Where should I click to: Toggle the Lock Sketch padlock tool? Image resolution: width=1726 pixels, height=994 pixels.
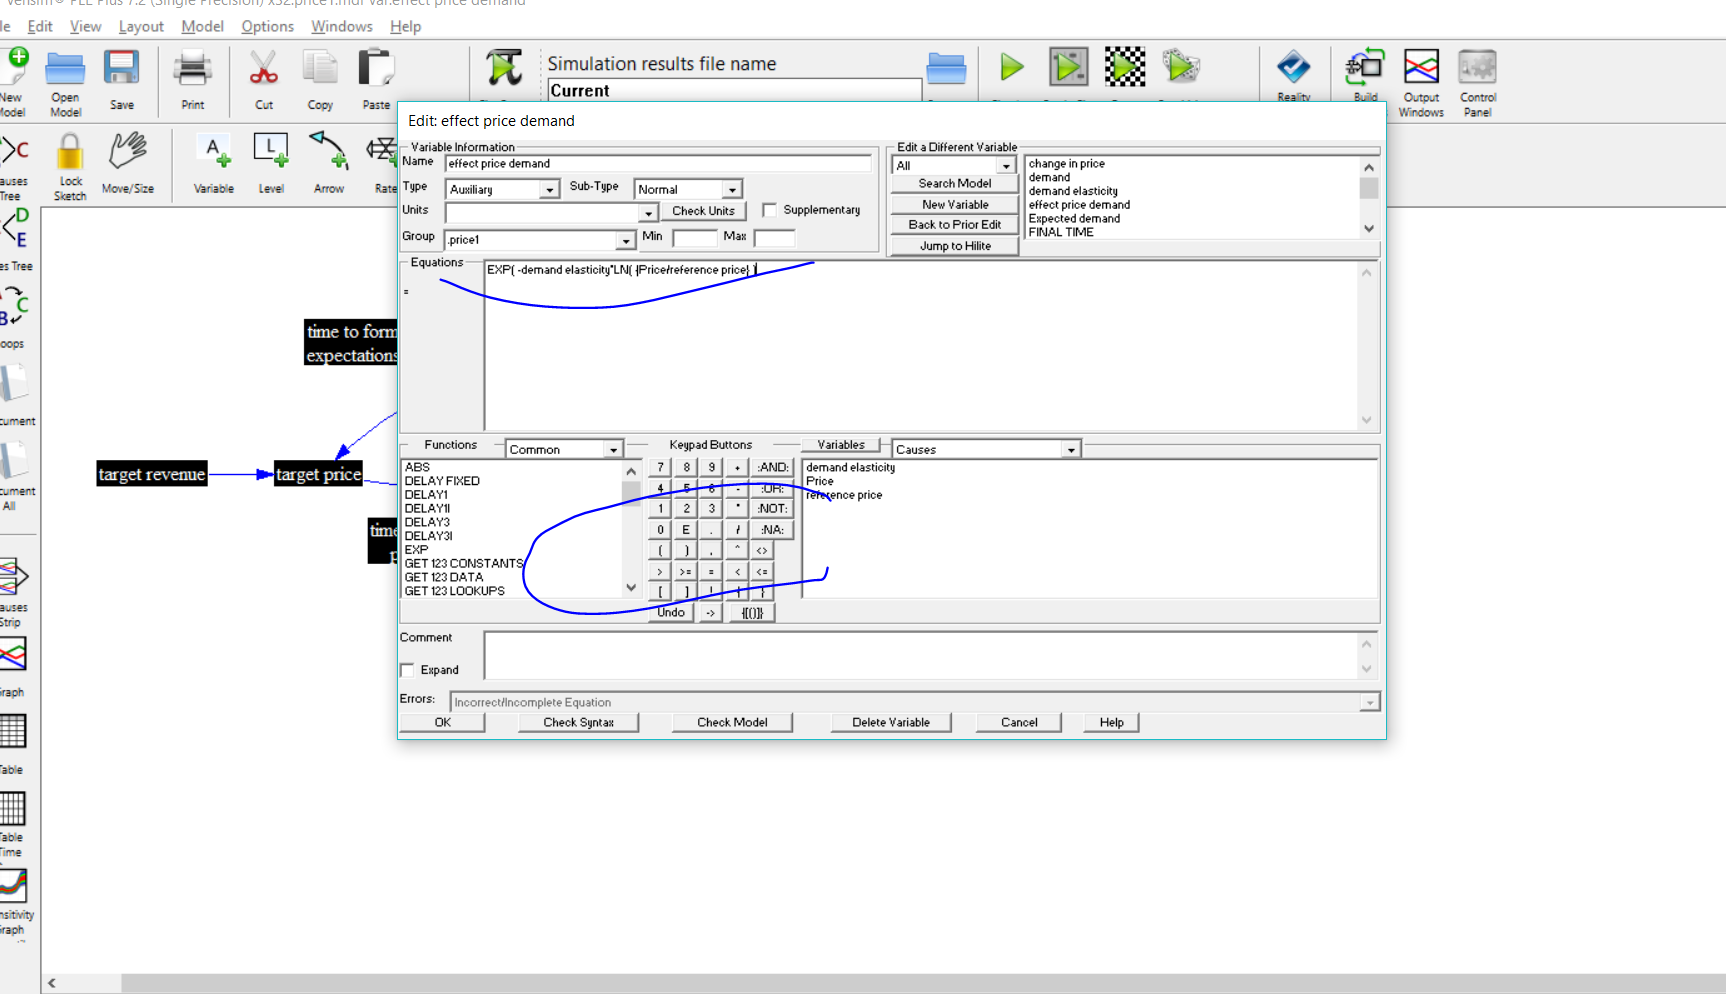pos(70,153)
